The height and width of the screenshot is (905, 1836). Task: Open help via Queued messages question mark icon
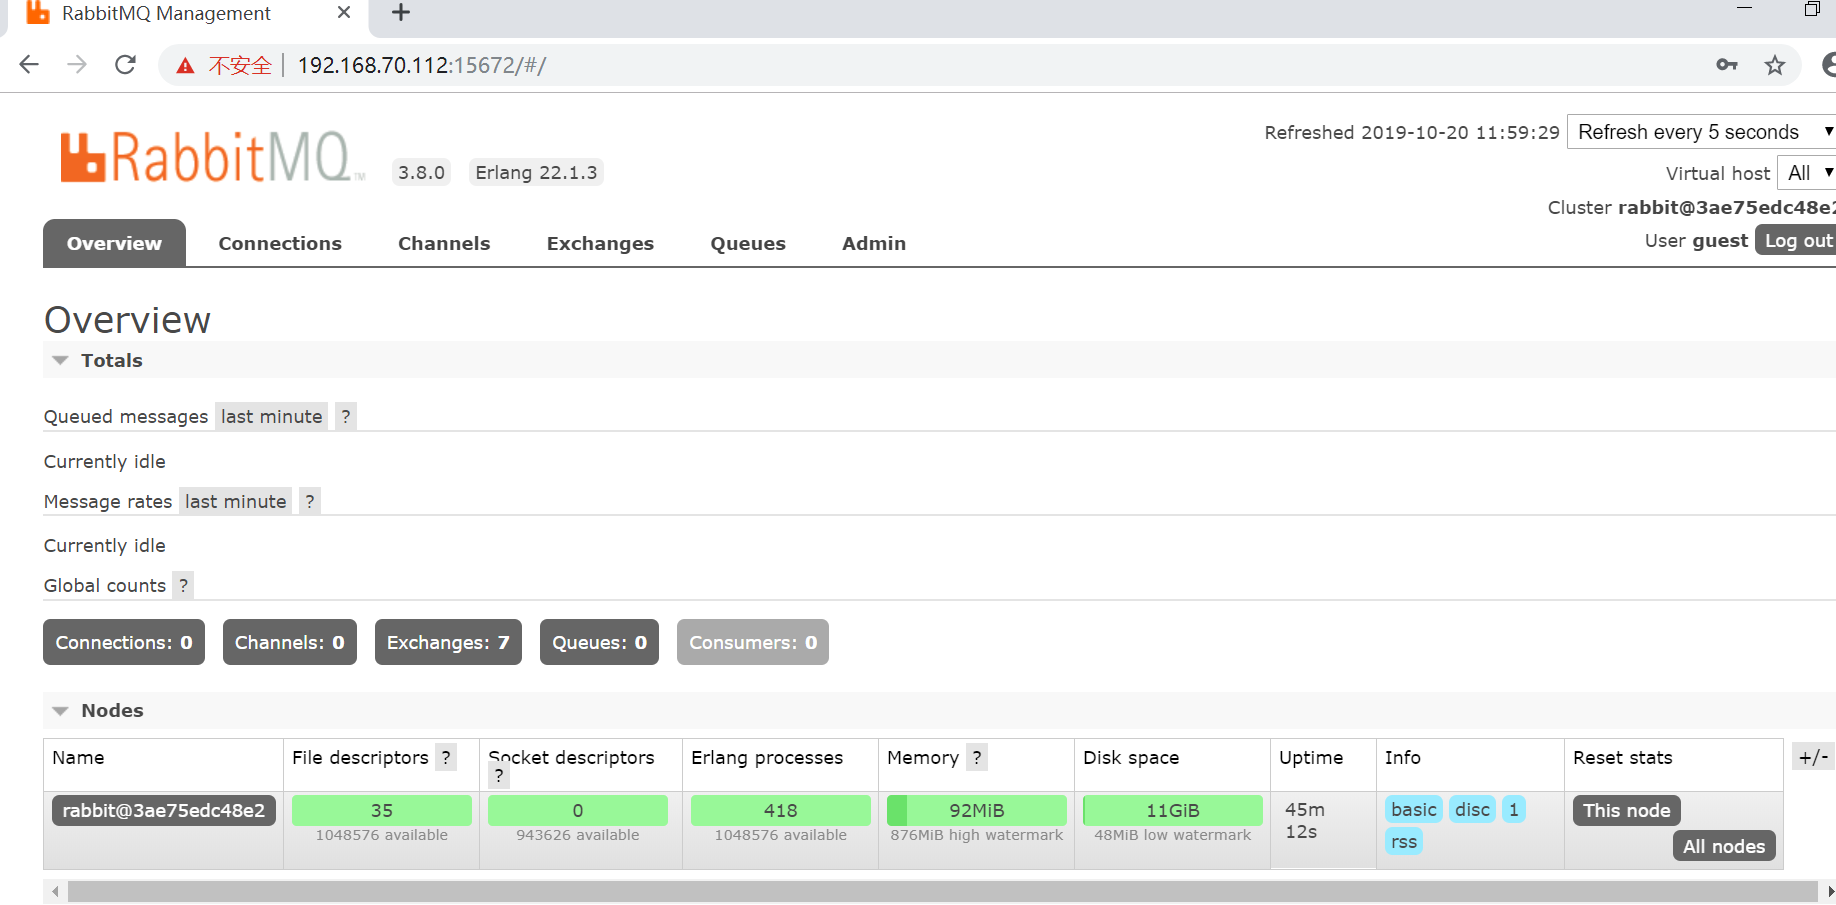[x=345, y=416]
